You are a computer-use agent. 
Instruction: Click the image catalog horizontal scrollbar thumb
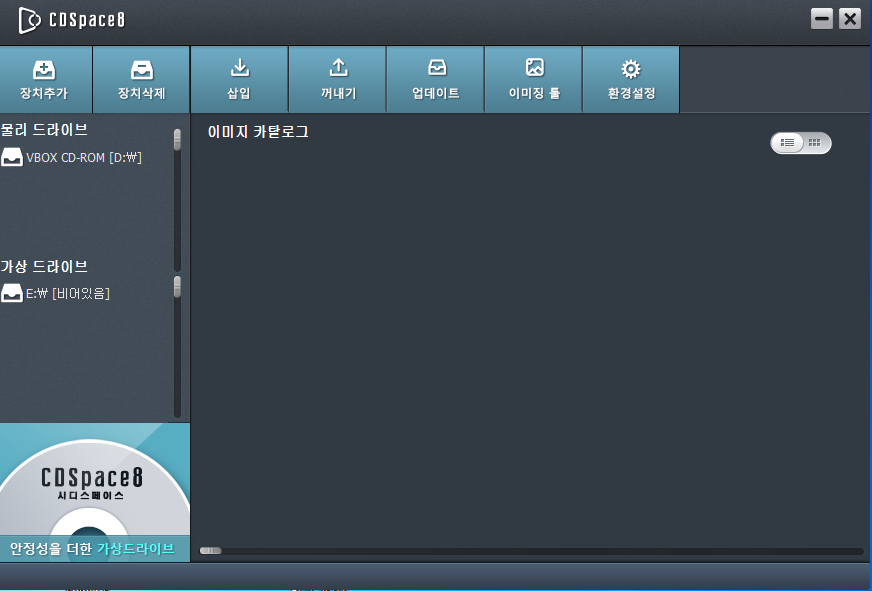coord(211,550)
